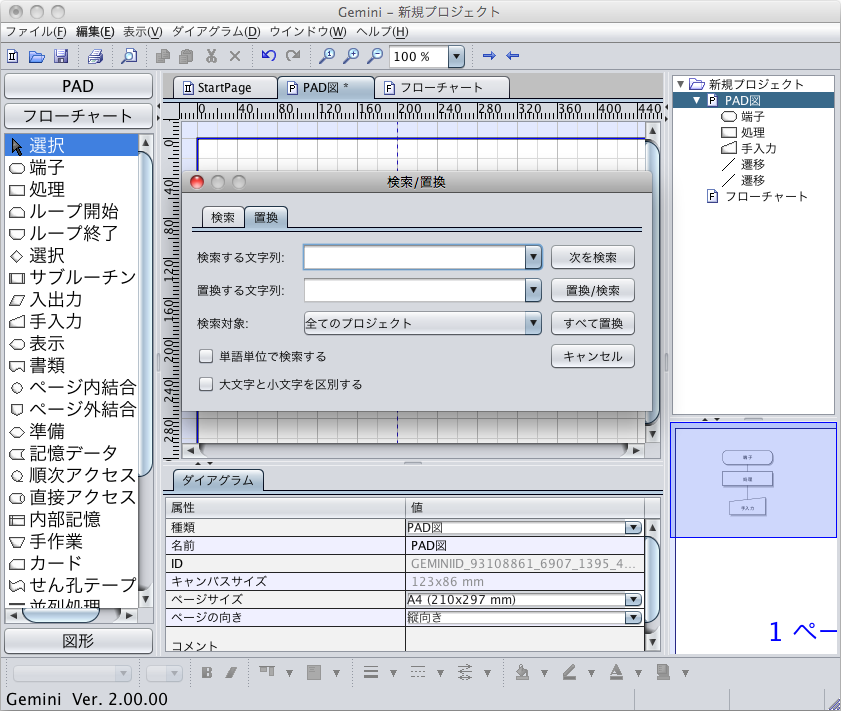The height and width of the screenshot is (711, 841).
Task: Open the ページサイズ A4 dropdown
Action: (633, 599)
